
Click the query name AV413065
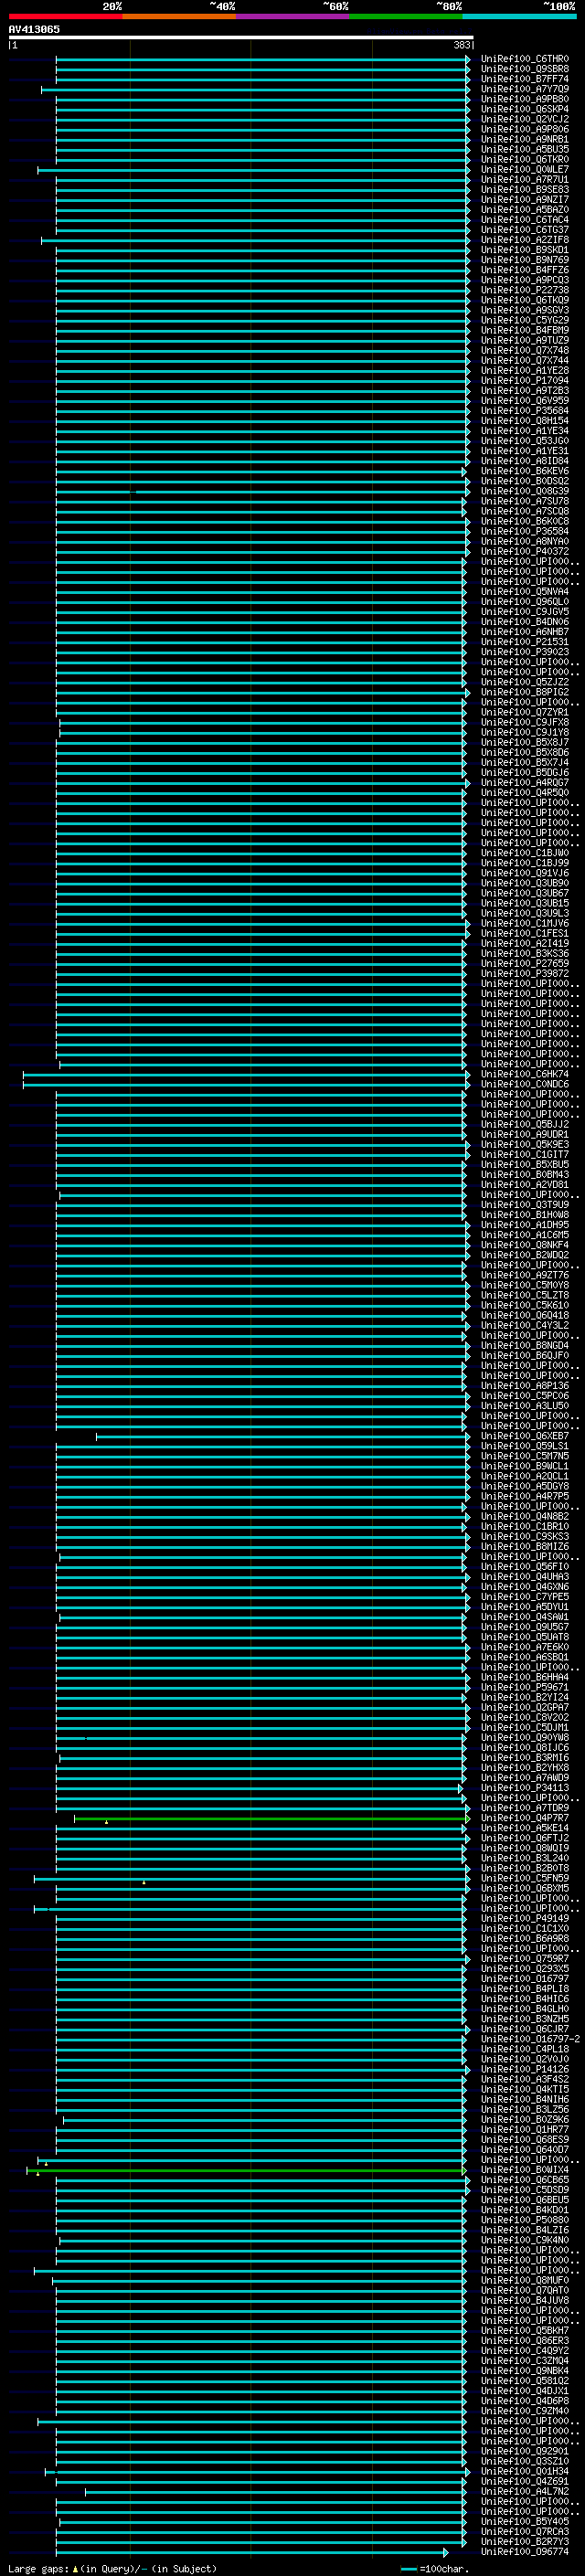click(34, 29)
